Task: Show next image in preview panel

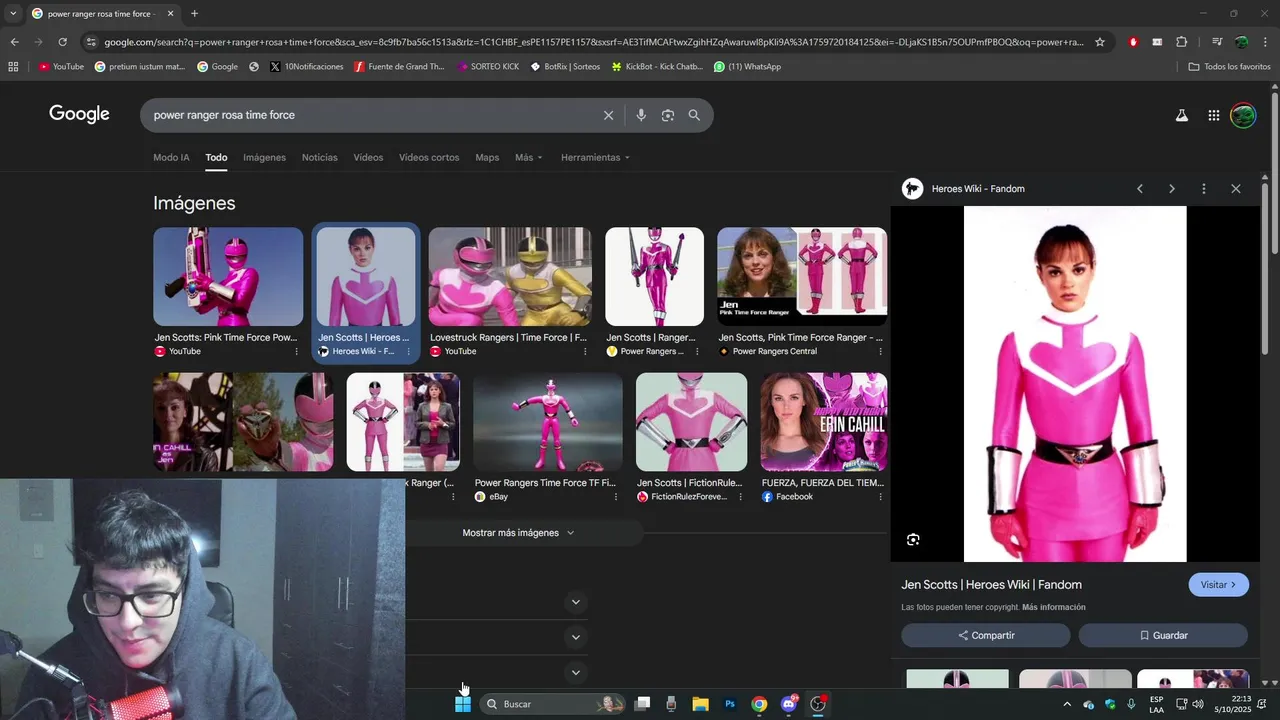Action: coord(1172,189)
